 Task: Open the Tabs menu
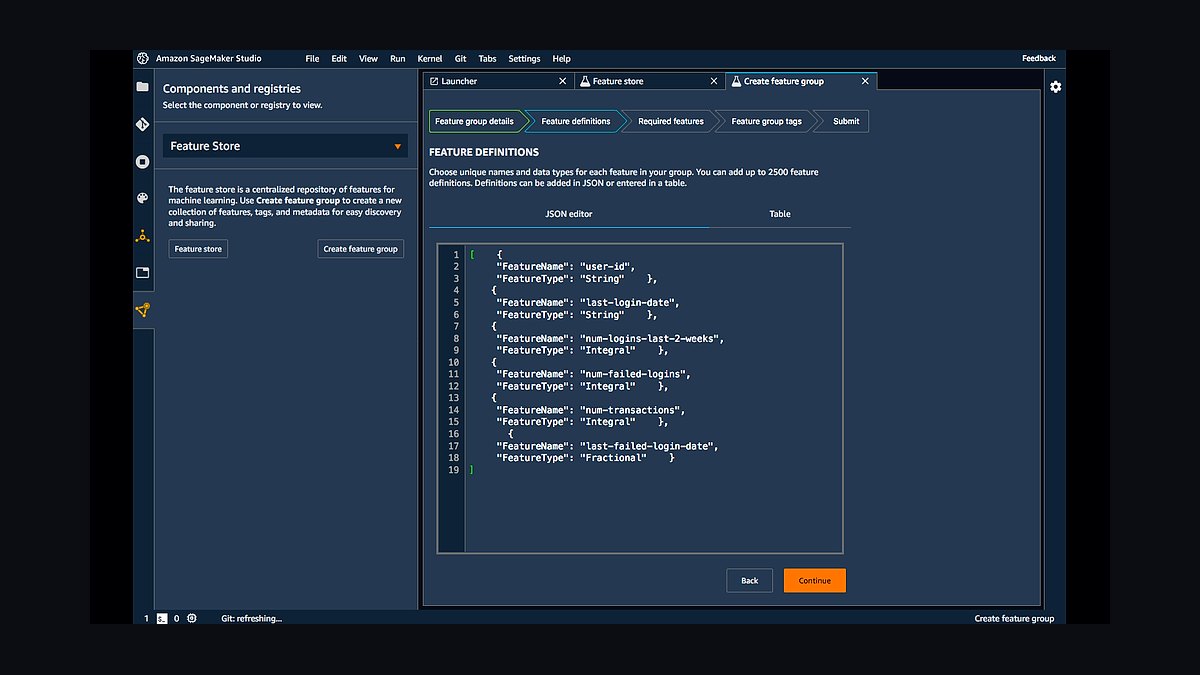tap(487, 59)
